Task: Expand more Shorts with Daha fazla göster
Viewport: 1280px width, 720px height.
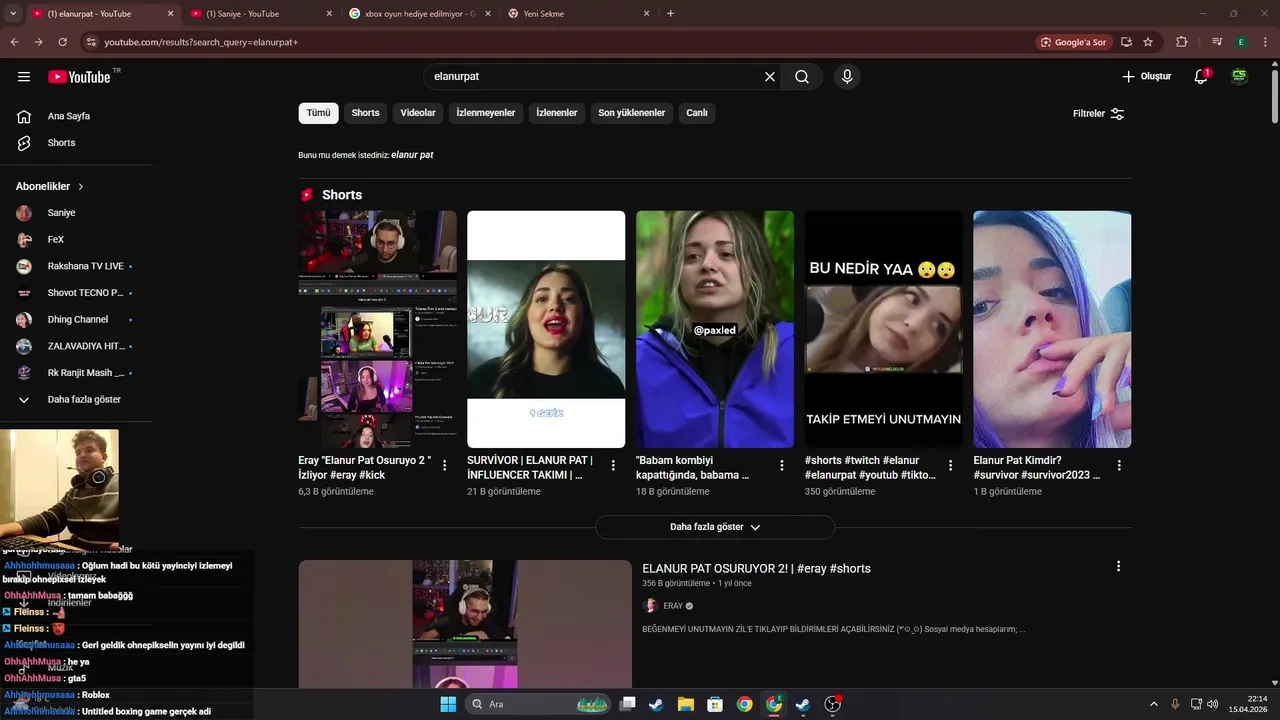Action: pyautogui.click(x=715, y=527)
